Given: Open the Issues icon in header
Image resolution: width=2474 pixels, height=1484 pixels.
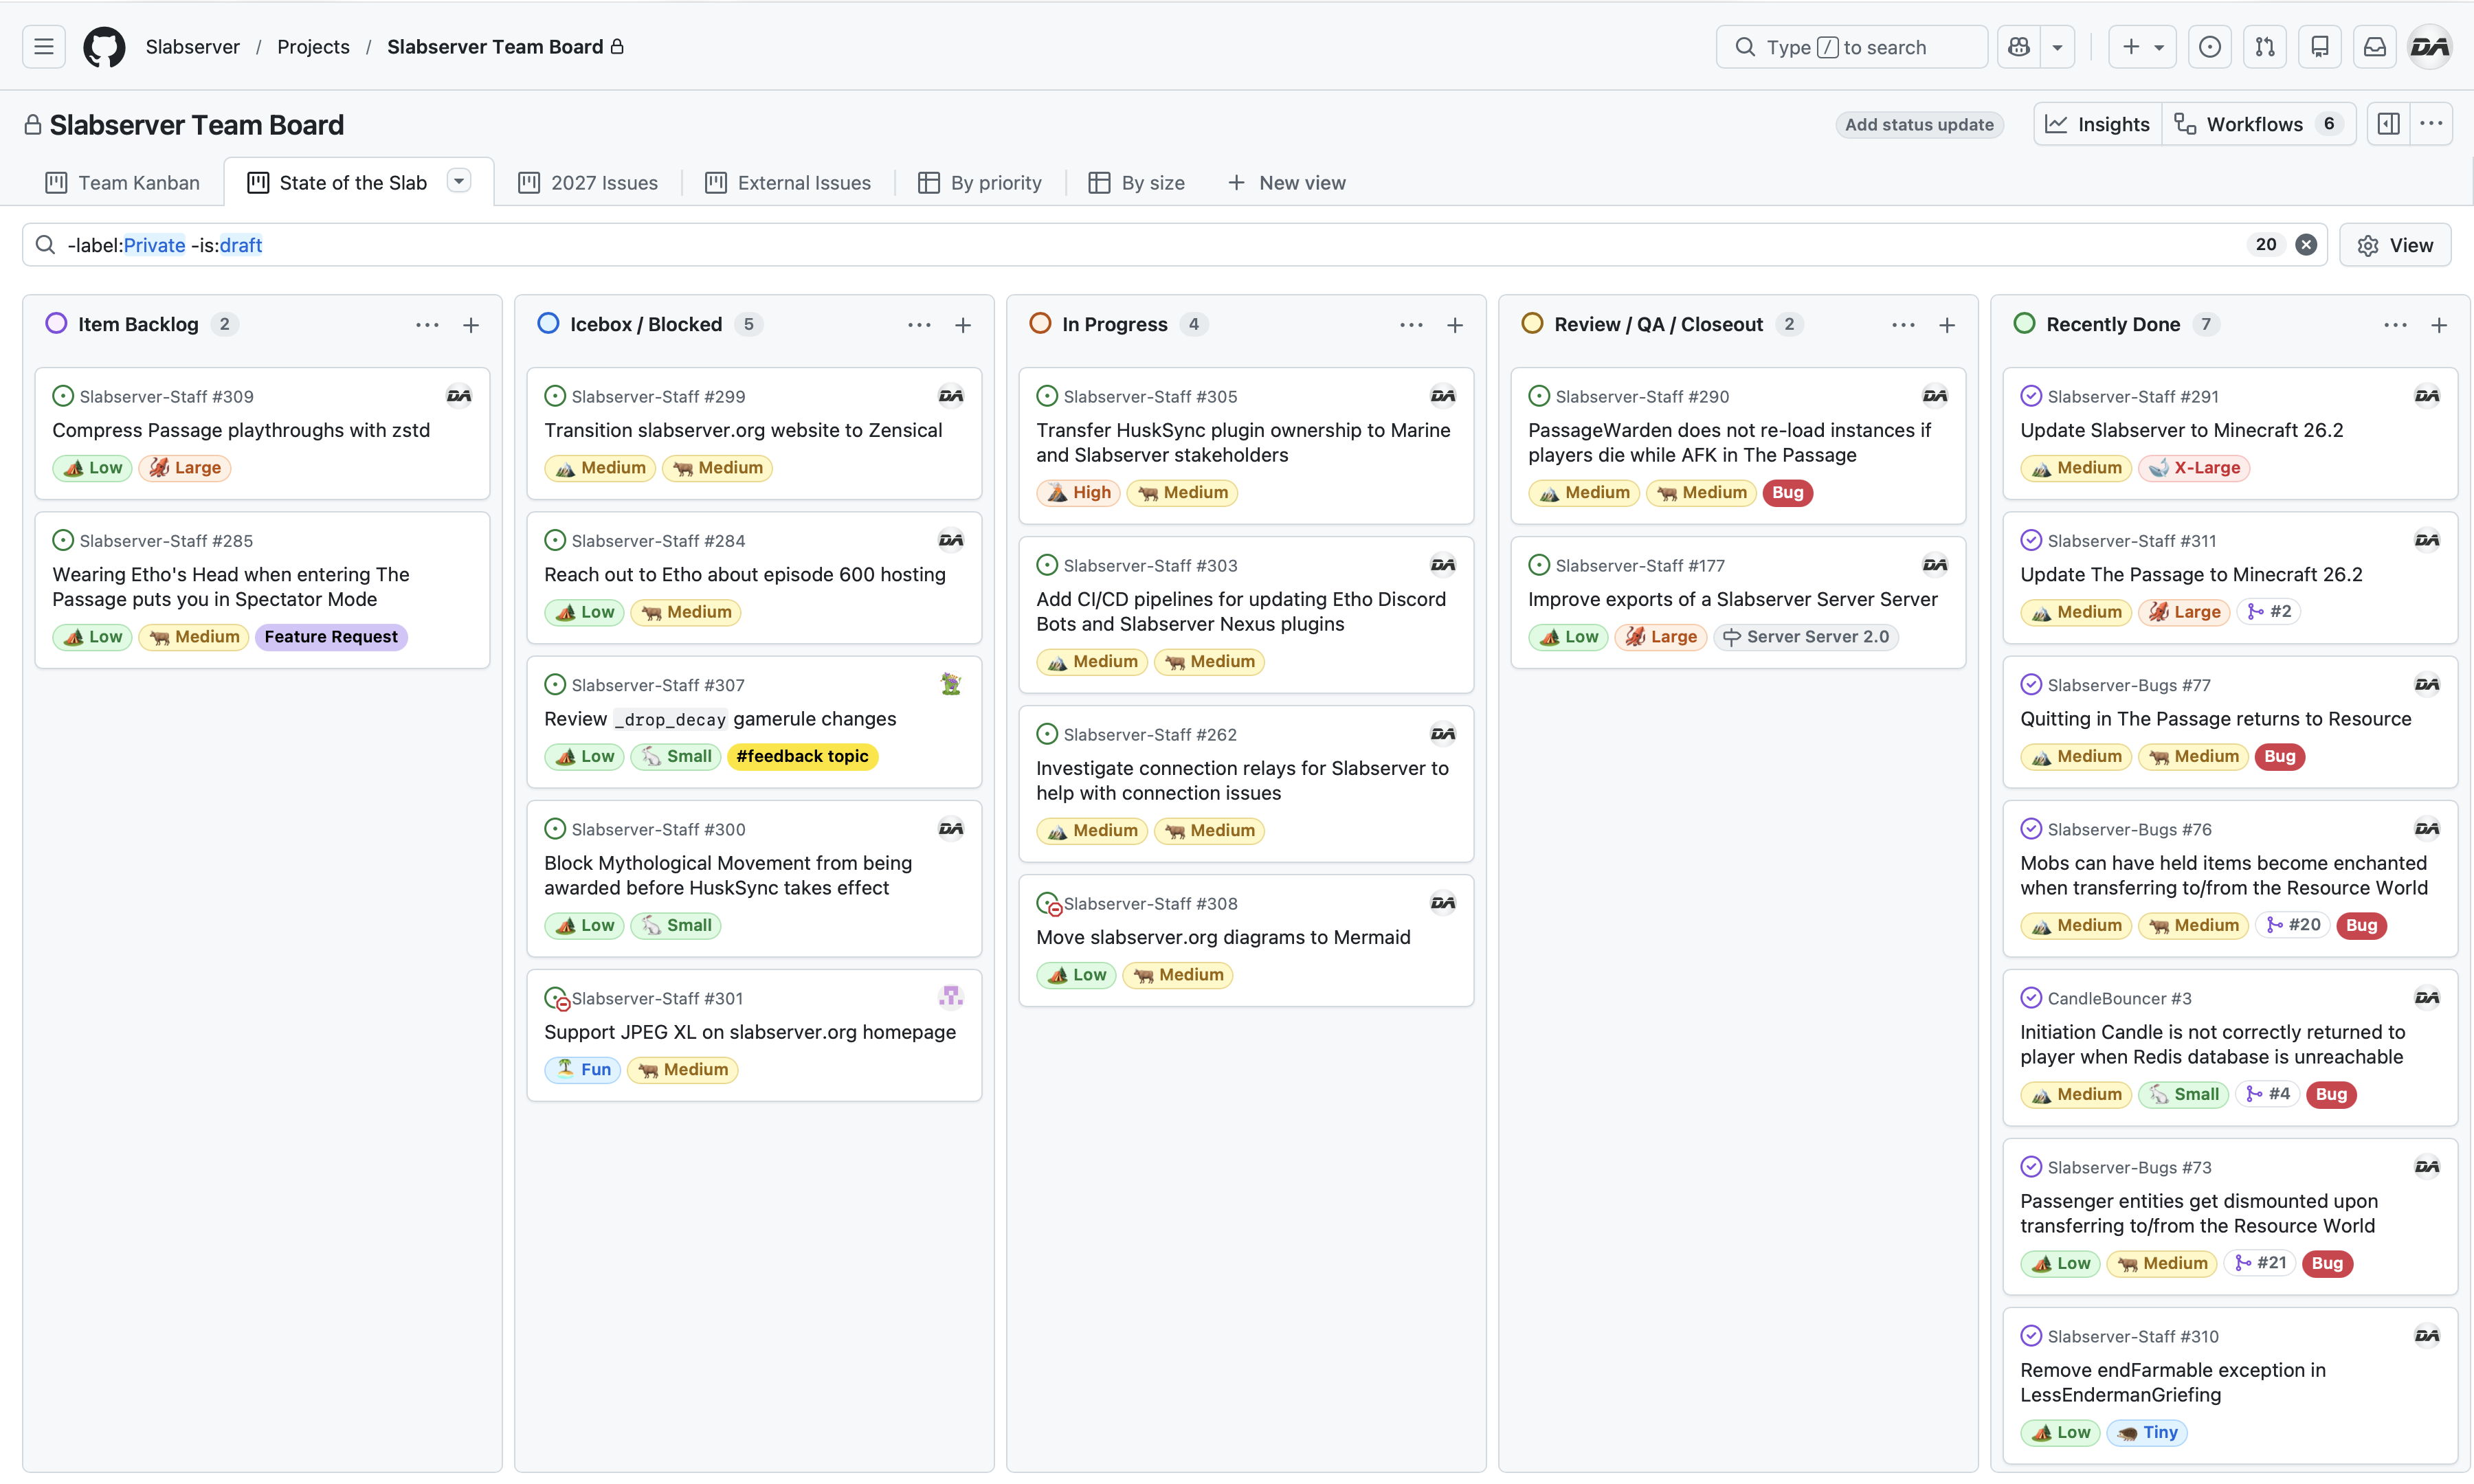Looking at the screenshot, I should coord(2210,47).
